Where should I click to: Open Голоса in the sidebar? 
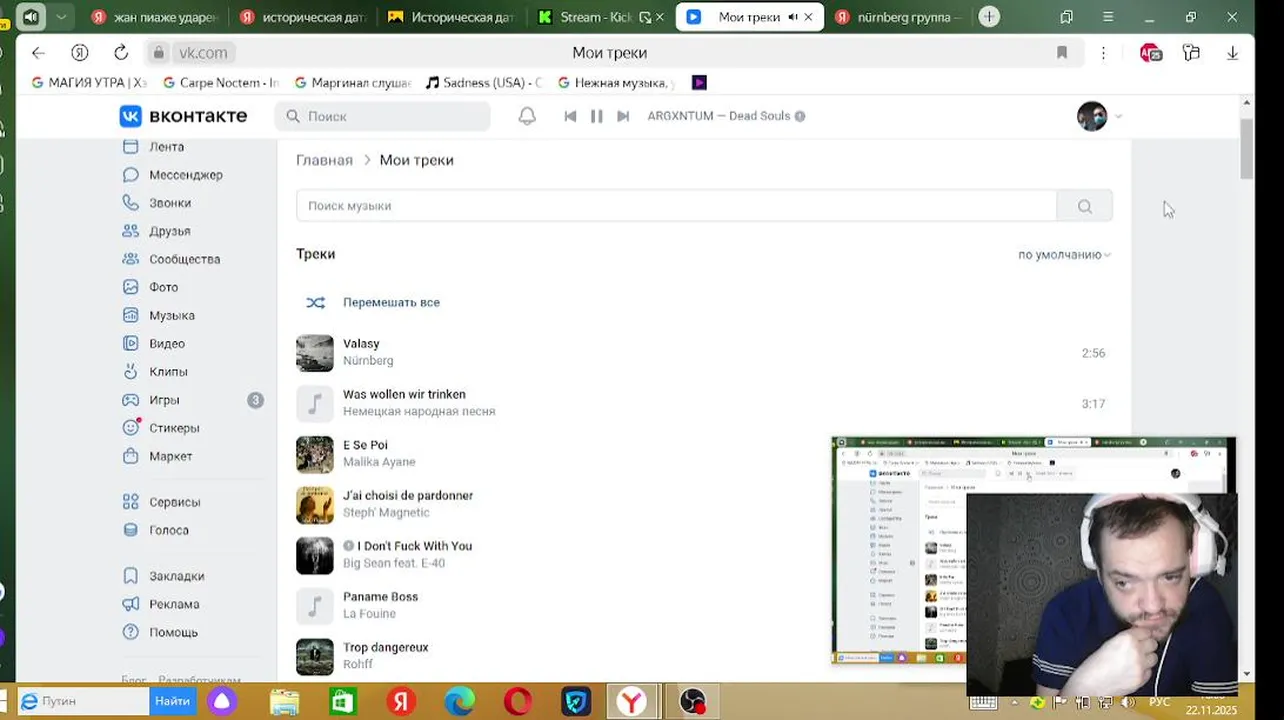coord(168,530)
